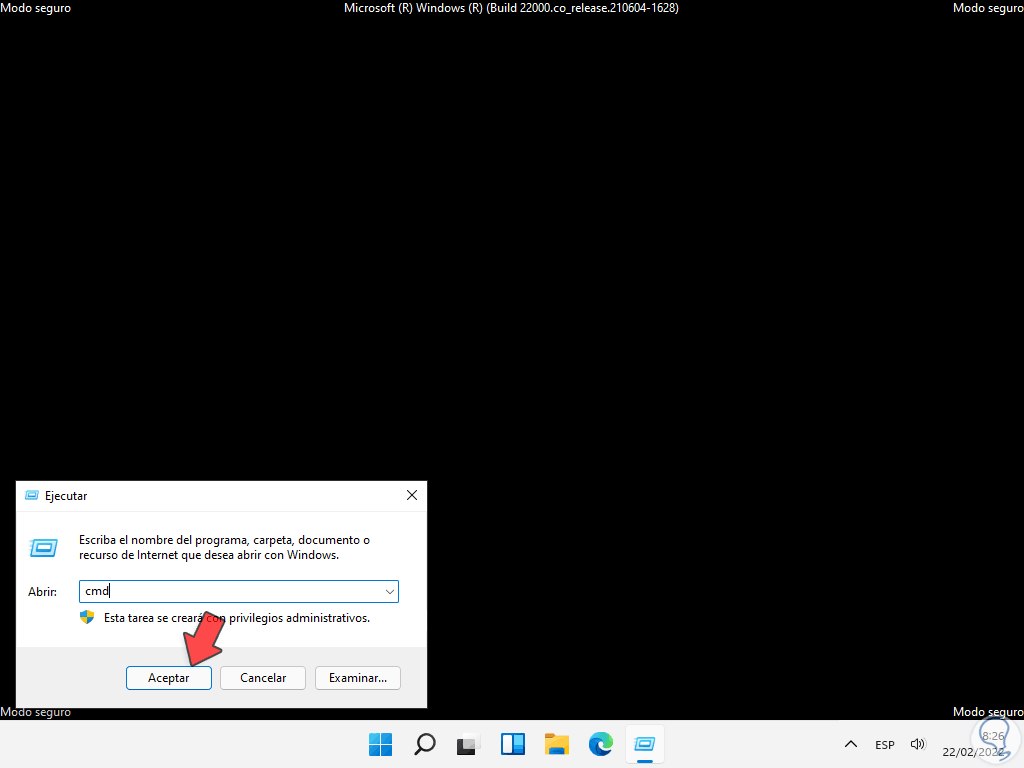Image resolution: width=1024 pixels, height=768 pixels.
Task: Select the Ejecutar app in the taskbar
Action: (645, 744)
